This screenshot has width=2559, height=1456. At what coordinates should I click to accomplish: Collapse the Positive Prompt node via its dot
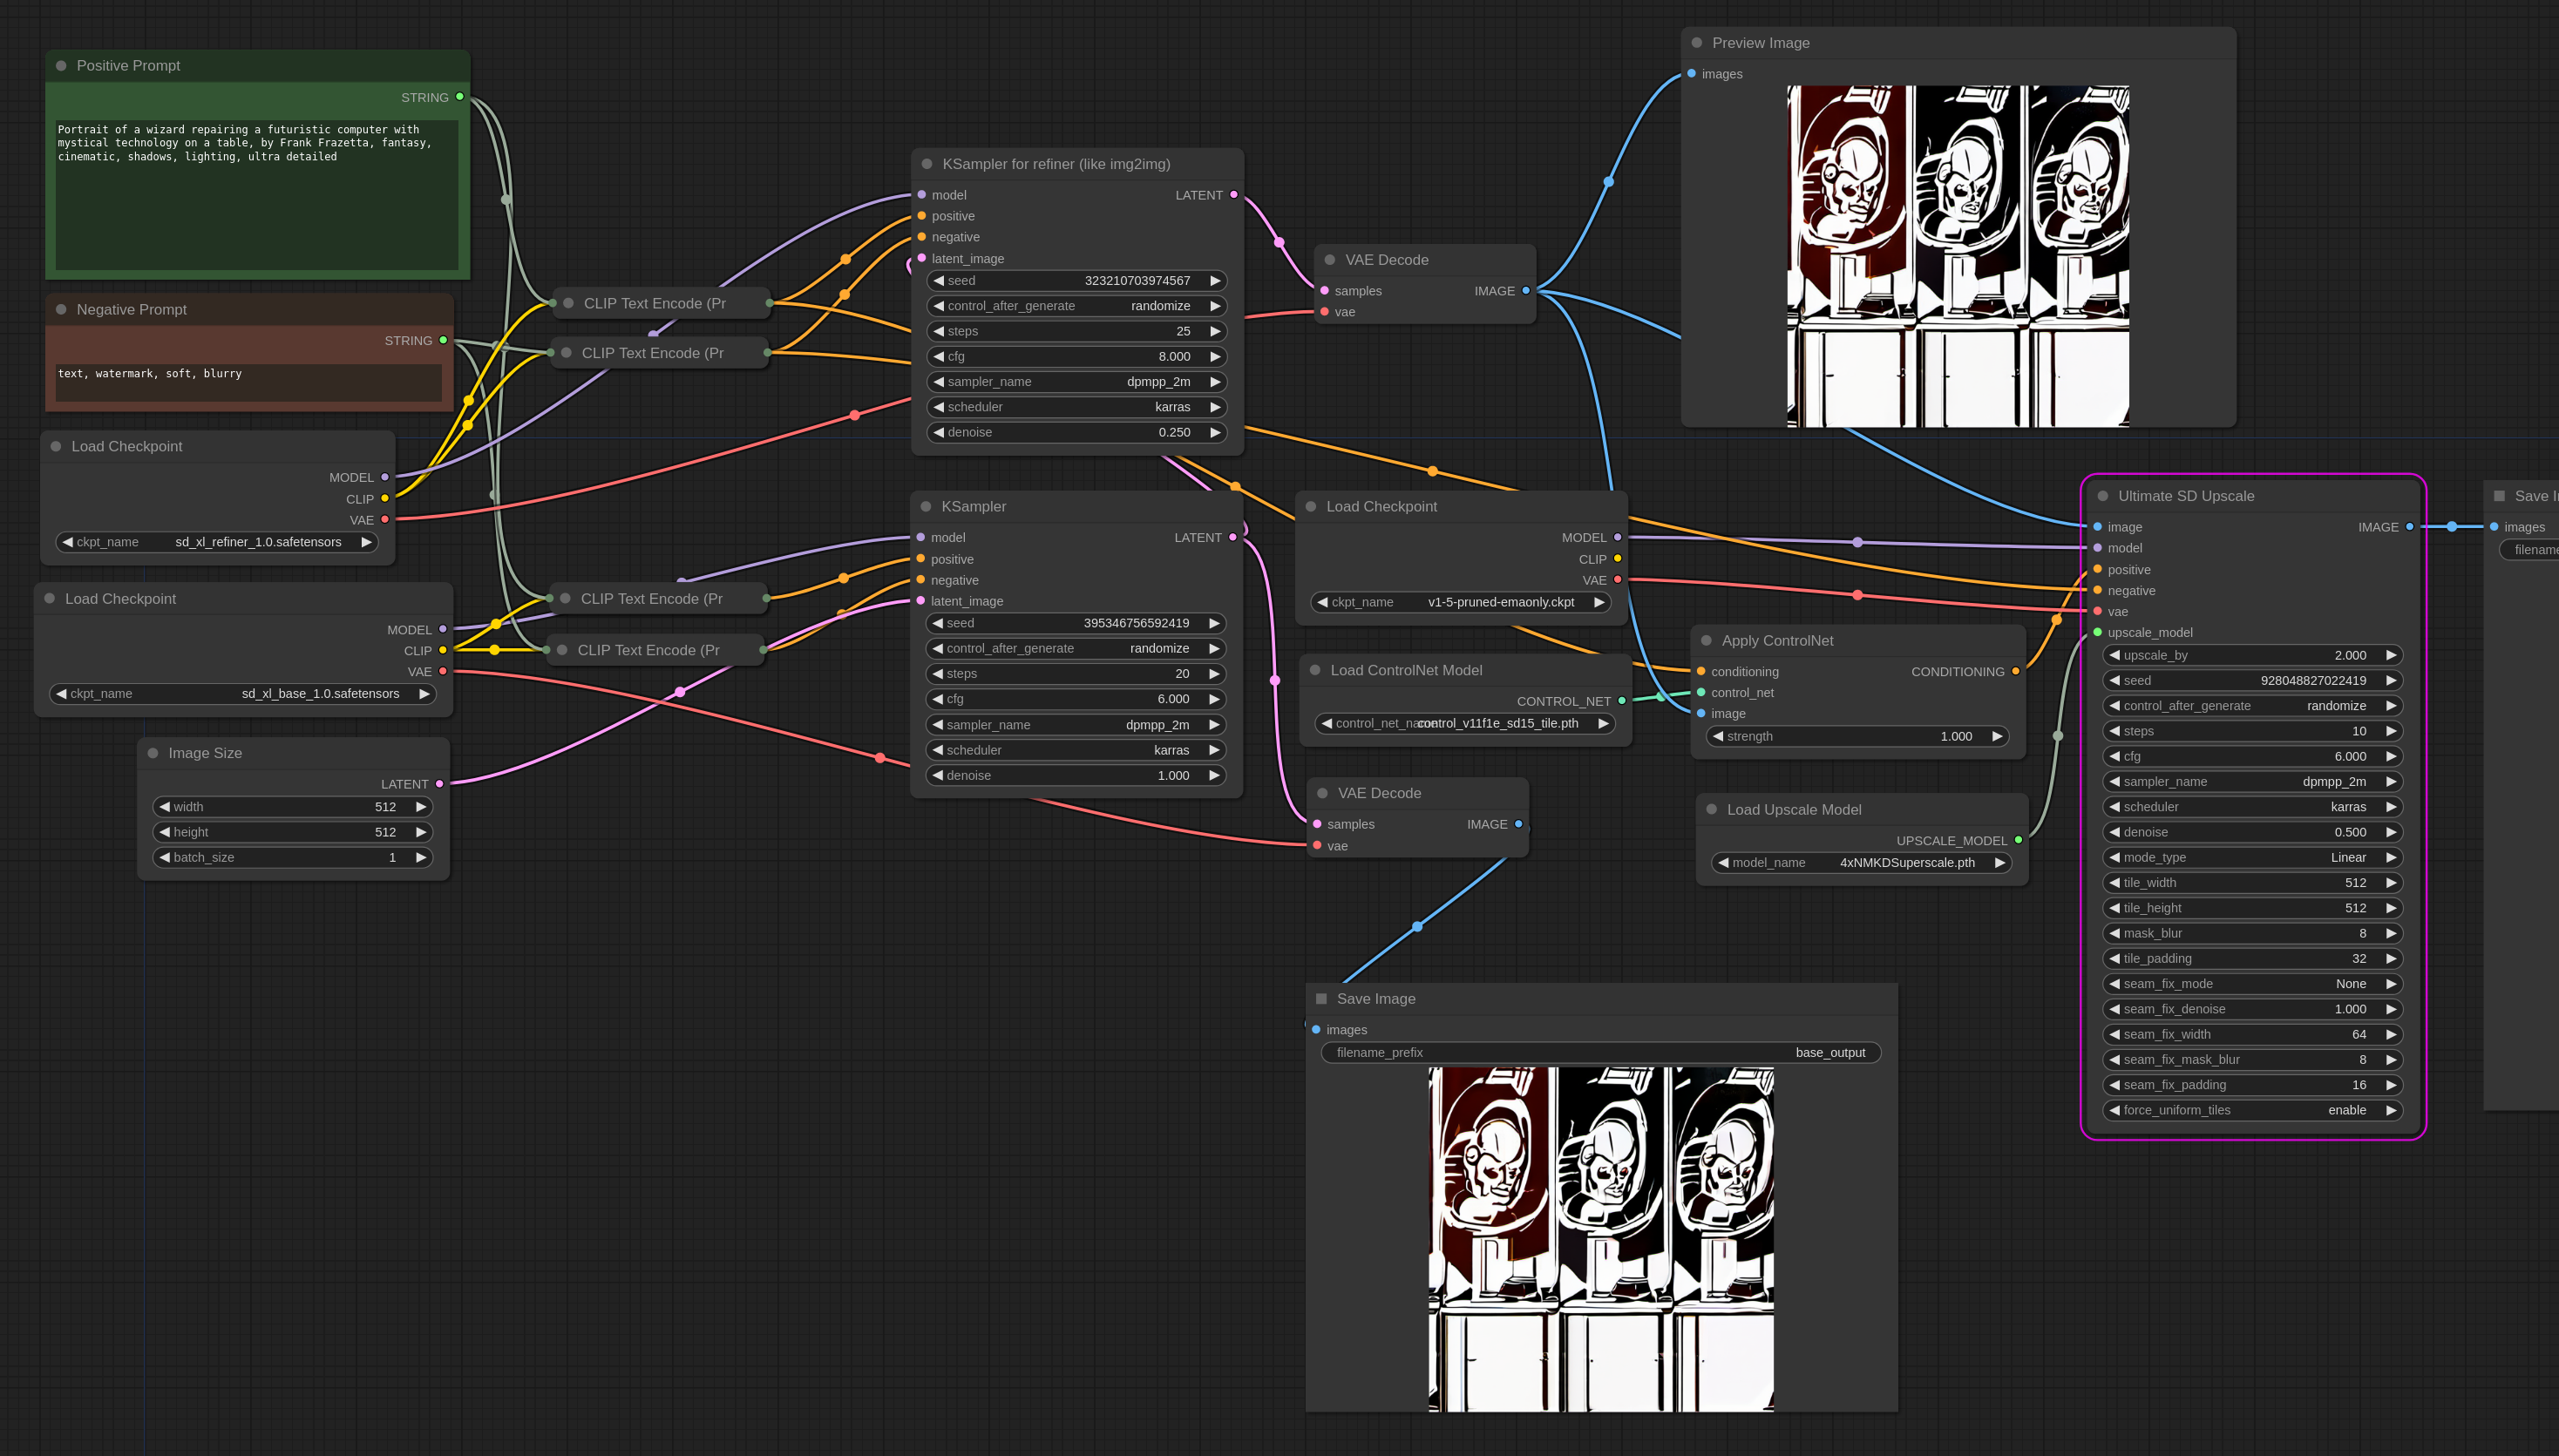tap(61, 66)
